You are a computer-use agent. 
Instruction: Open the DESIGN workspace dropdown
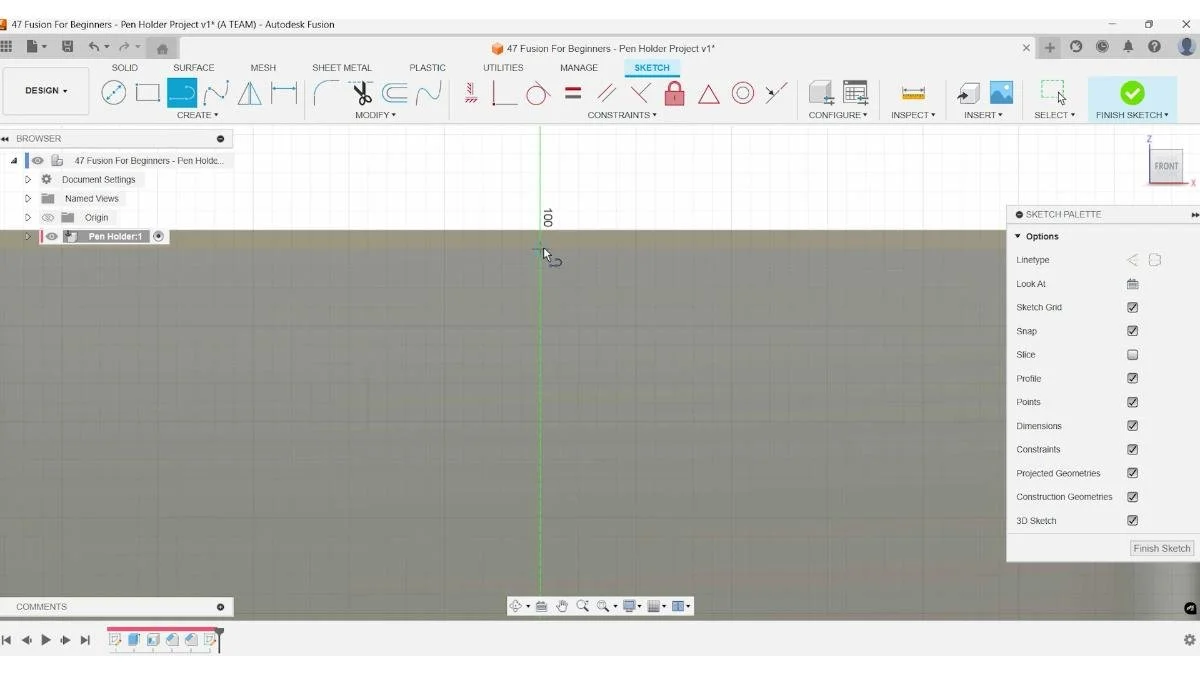(x=46, y=91)
